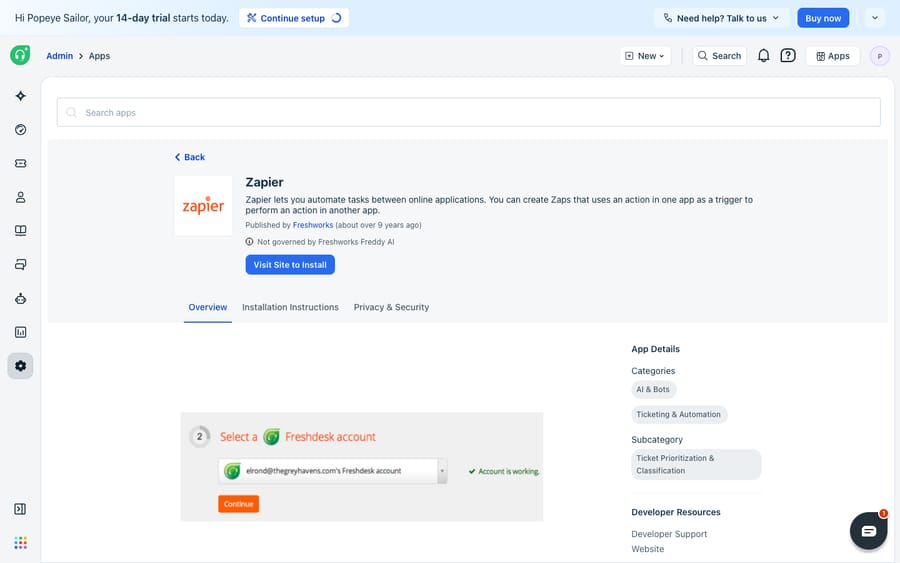The image size is (900, 563).
Task: Go to Admin breadcrumb link
Action: 60,56
